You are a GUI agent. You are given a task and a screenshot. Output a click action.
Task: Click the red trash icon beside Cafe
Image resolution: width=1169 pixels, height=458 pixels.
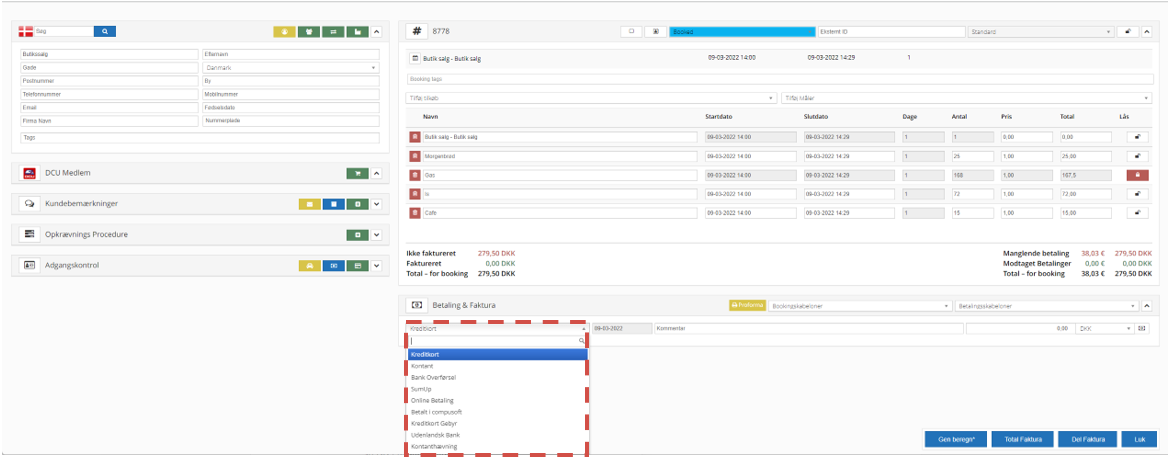pyautogui.click(x=415, y=213)
